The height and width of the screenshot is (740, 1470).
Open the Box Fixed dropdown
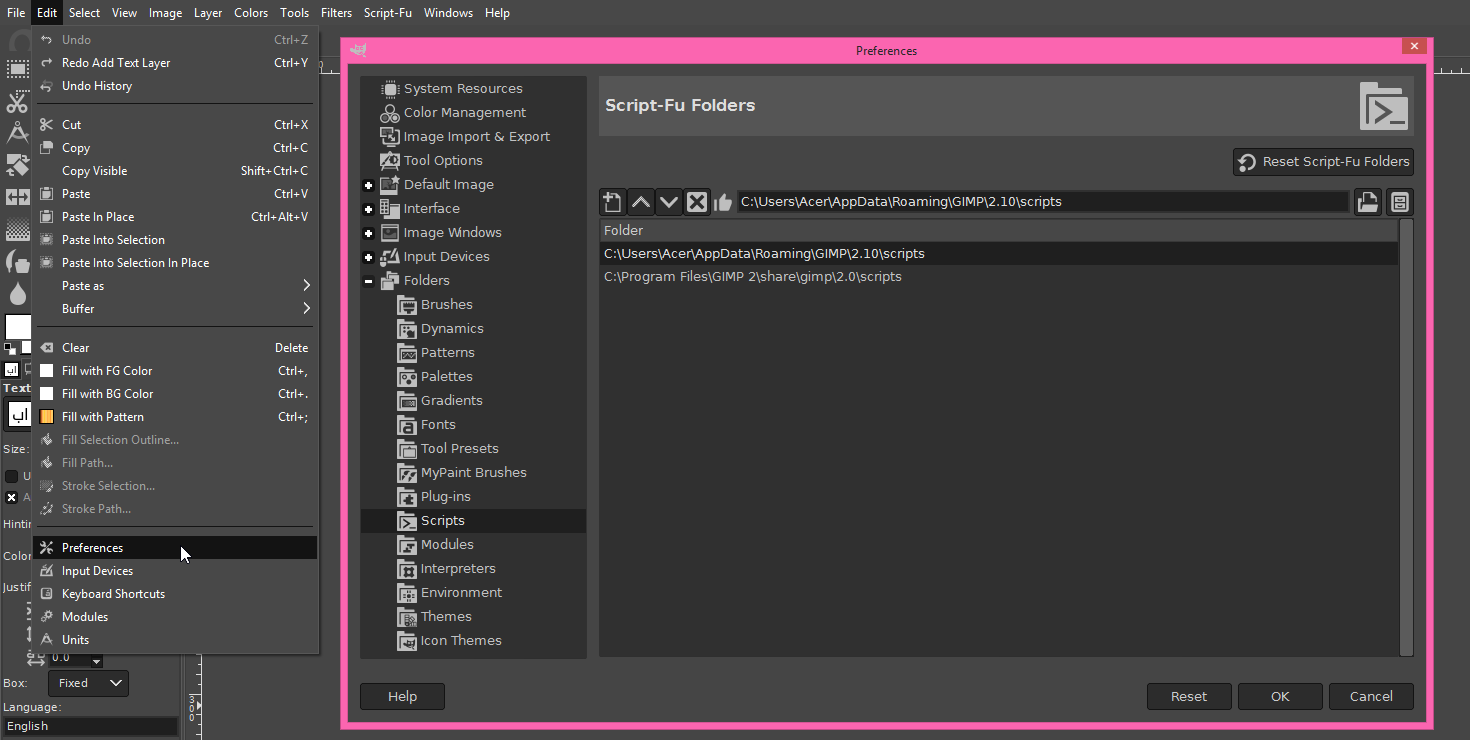click(88, 683)
